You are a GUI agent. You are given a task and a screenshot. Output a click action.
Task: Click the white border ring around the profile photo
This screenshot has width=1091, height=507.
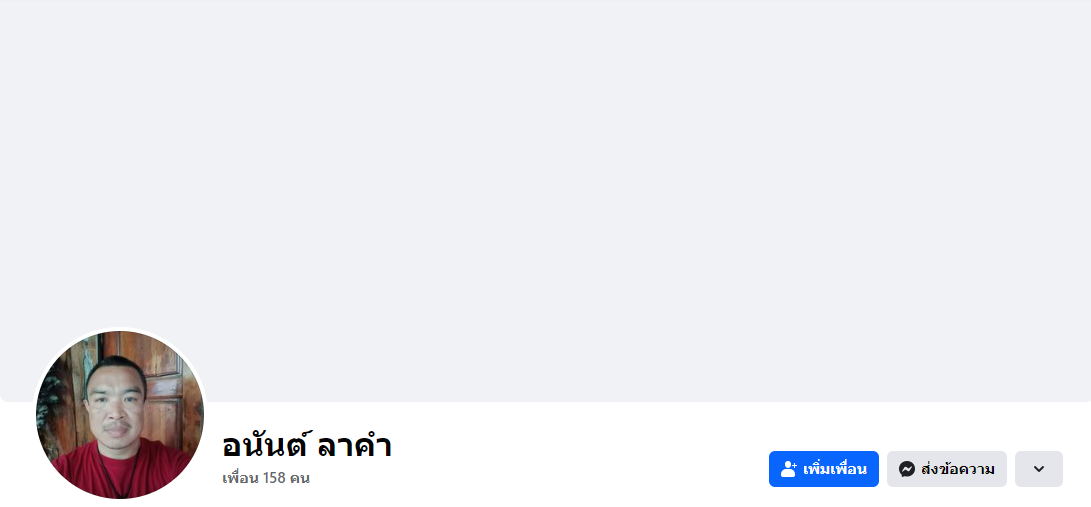120,330
